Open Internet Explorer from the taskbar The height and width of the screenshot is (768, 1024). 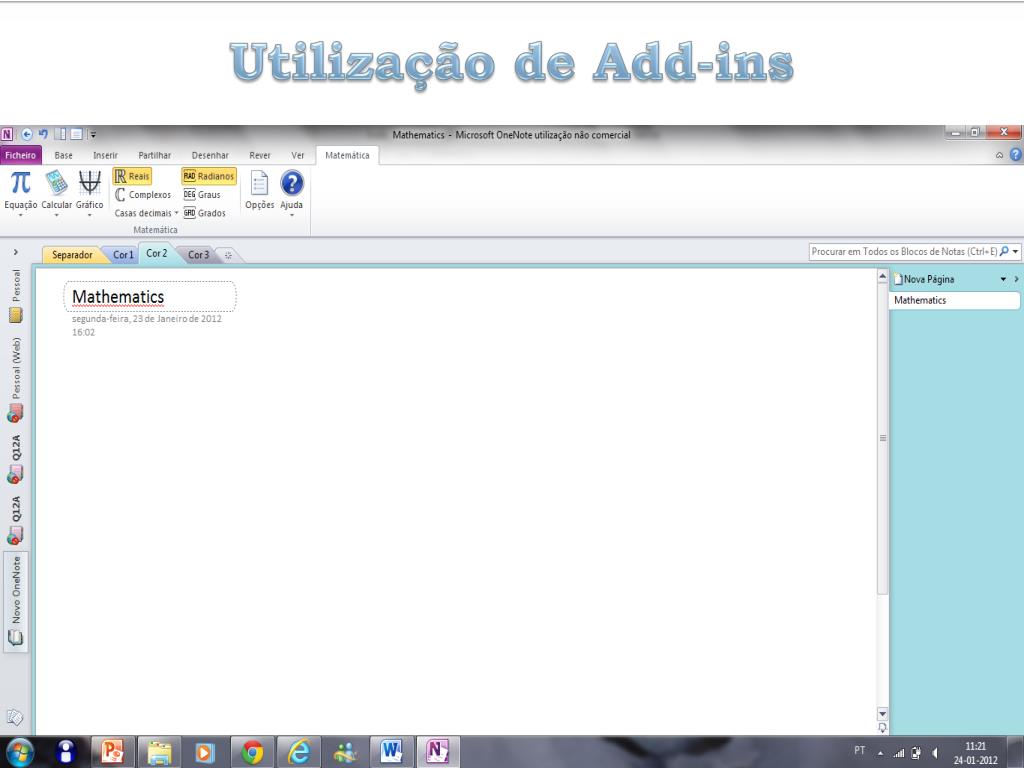[x=299, y=752]
